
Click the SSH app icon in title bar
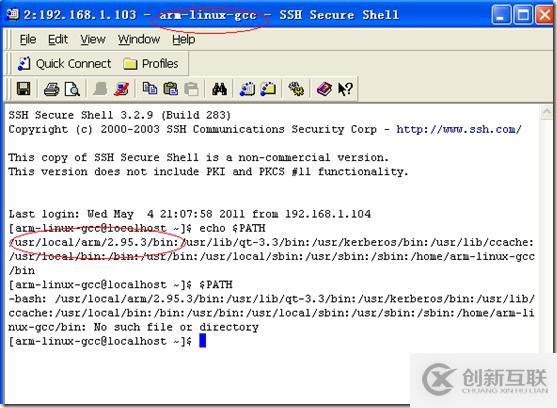pos(12,14)
